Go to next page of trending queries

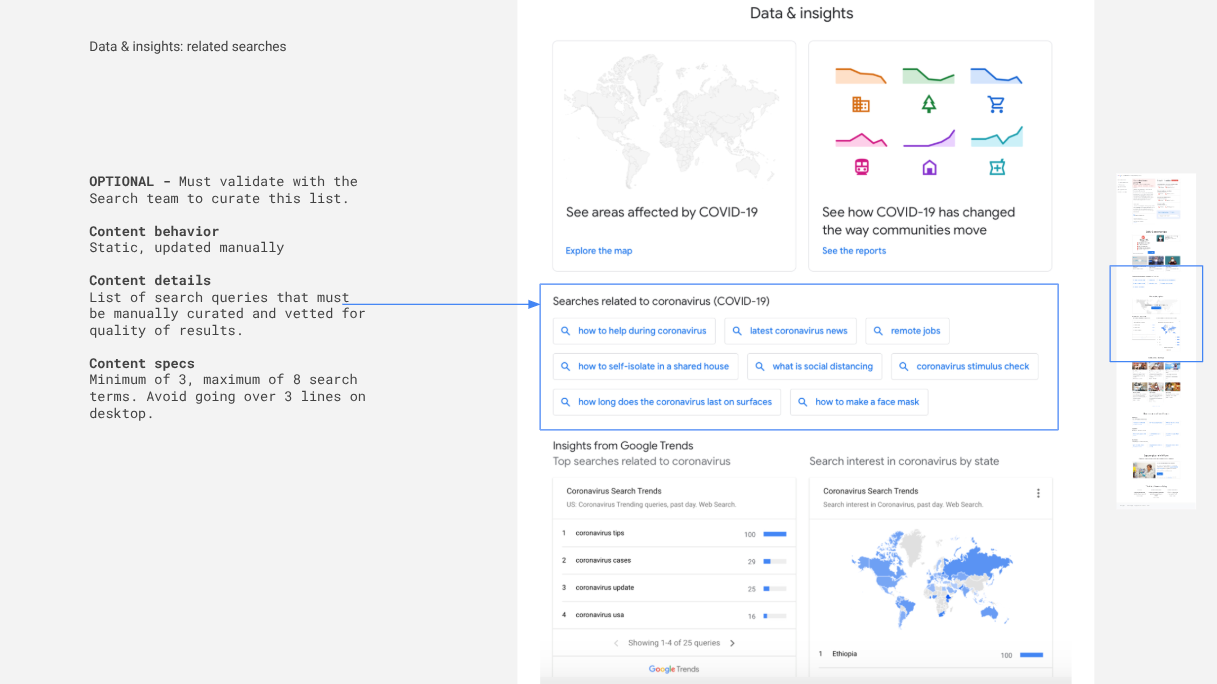732,643
